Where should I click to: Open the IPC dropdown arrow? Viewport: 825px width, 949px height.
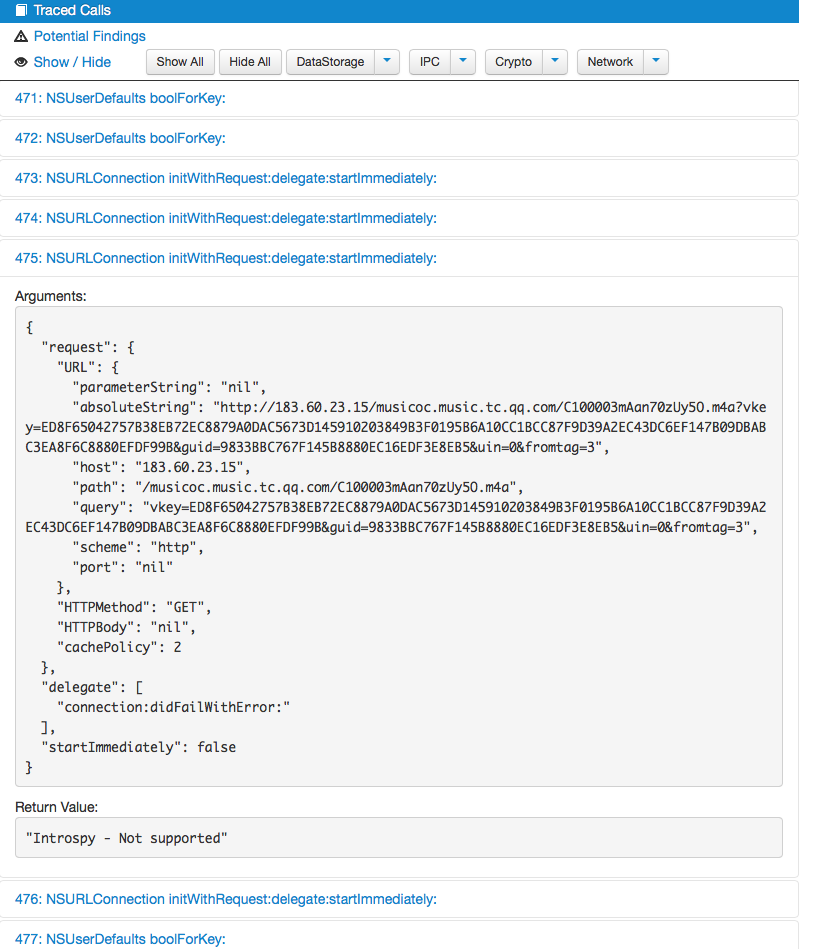coord(462,62)
